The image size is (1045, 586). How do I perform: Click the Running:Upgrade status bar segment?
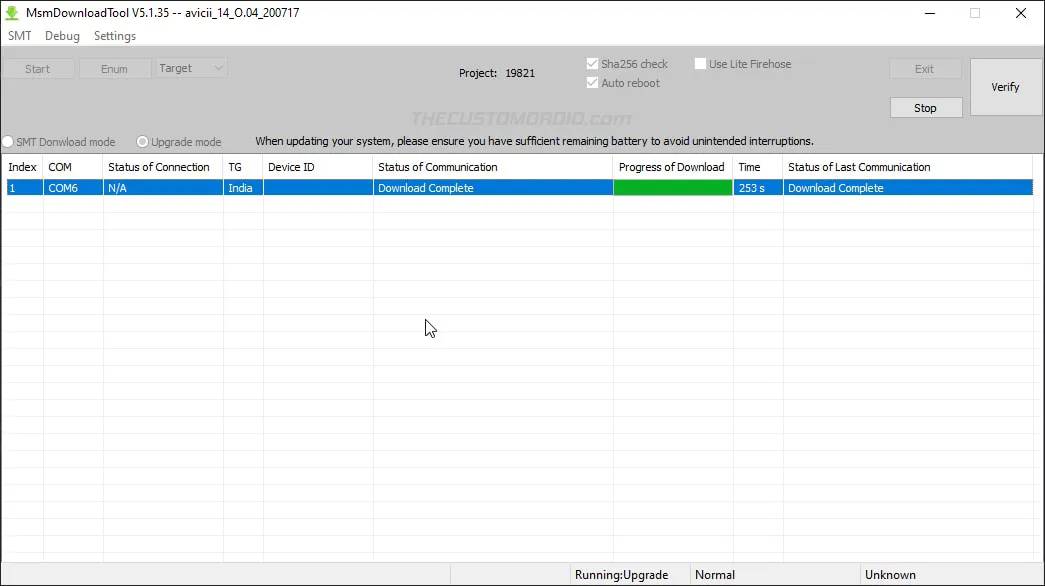pyautogui.click(x=620, y=574)
